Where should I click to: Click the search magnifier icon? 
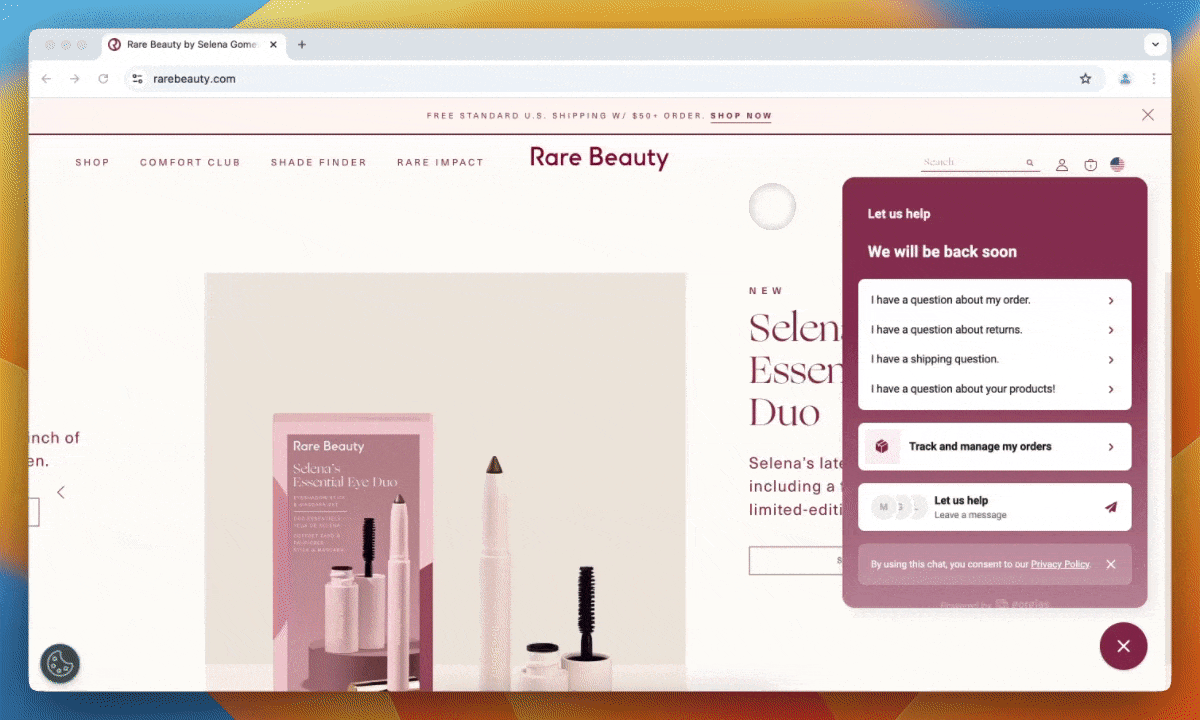pos(1030,162)
